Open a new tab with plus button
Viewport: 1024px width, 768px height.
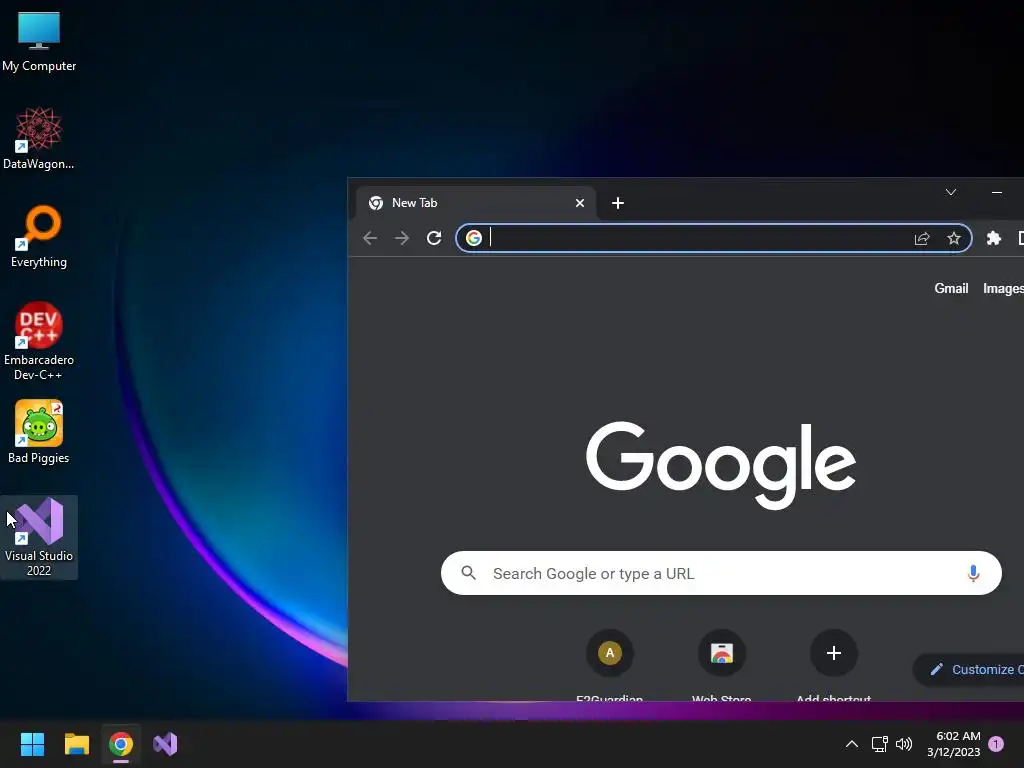click(618, 203)
